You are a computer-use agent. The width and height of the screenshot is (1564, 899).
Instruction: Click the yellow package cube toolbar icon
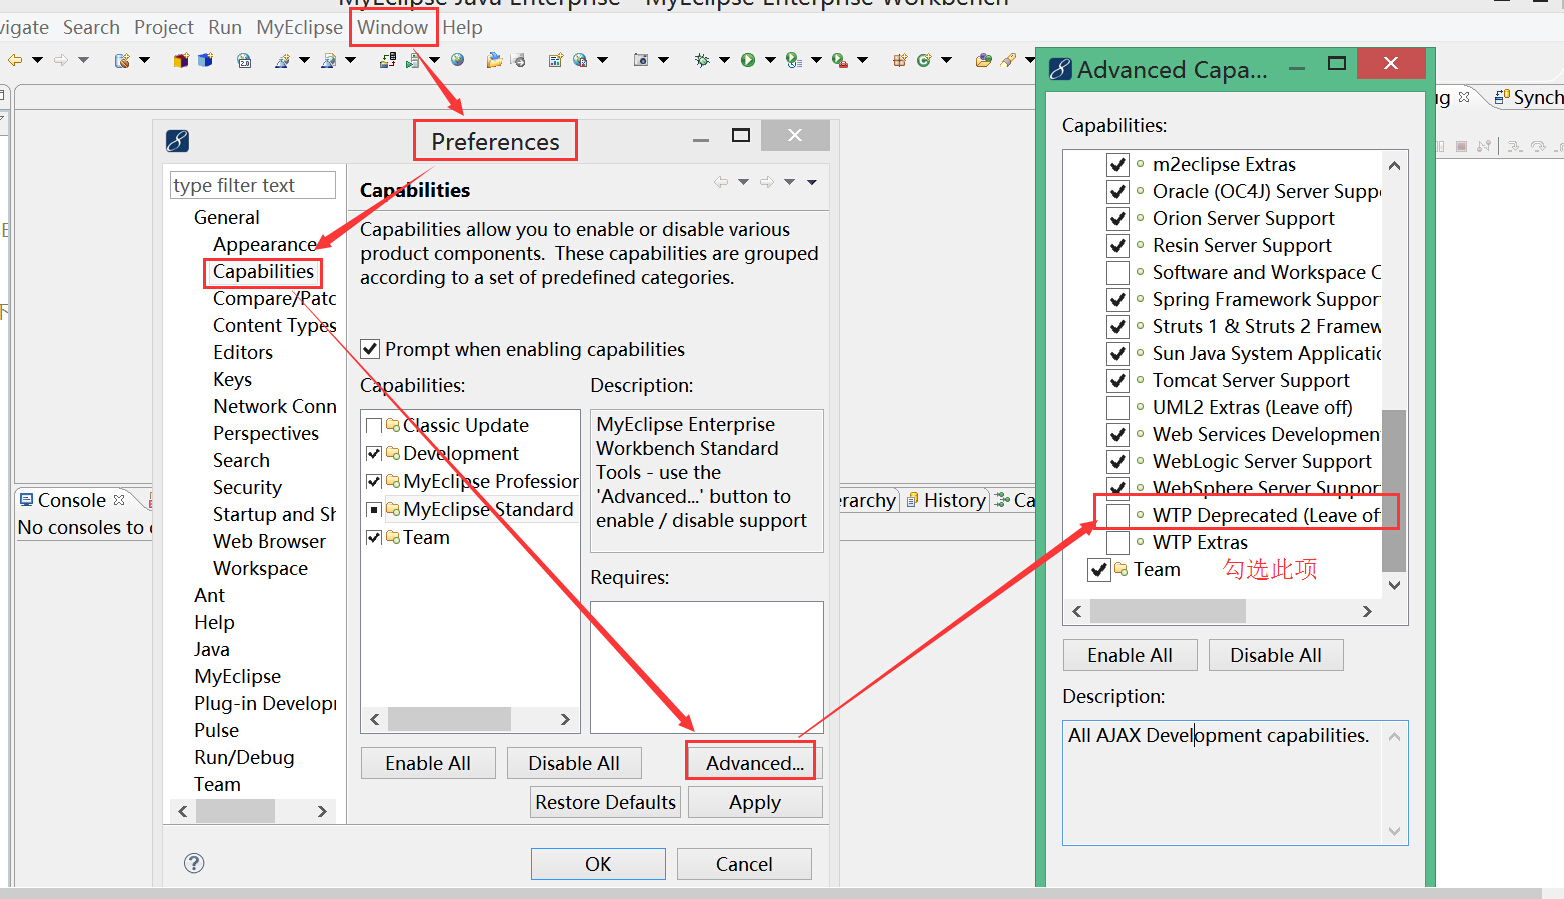tap(181, 60)
